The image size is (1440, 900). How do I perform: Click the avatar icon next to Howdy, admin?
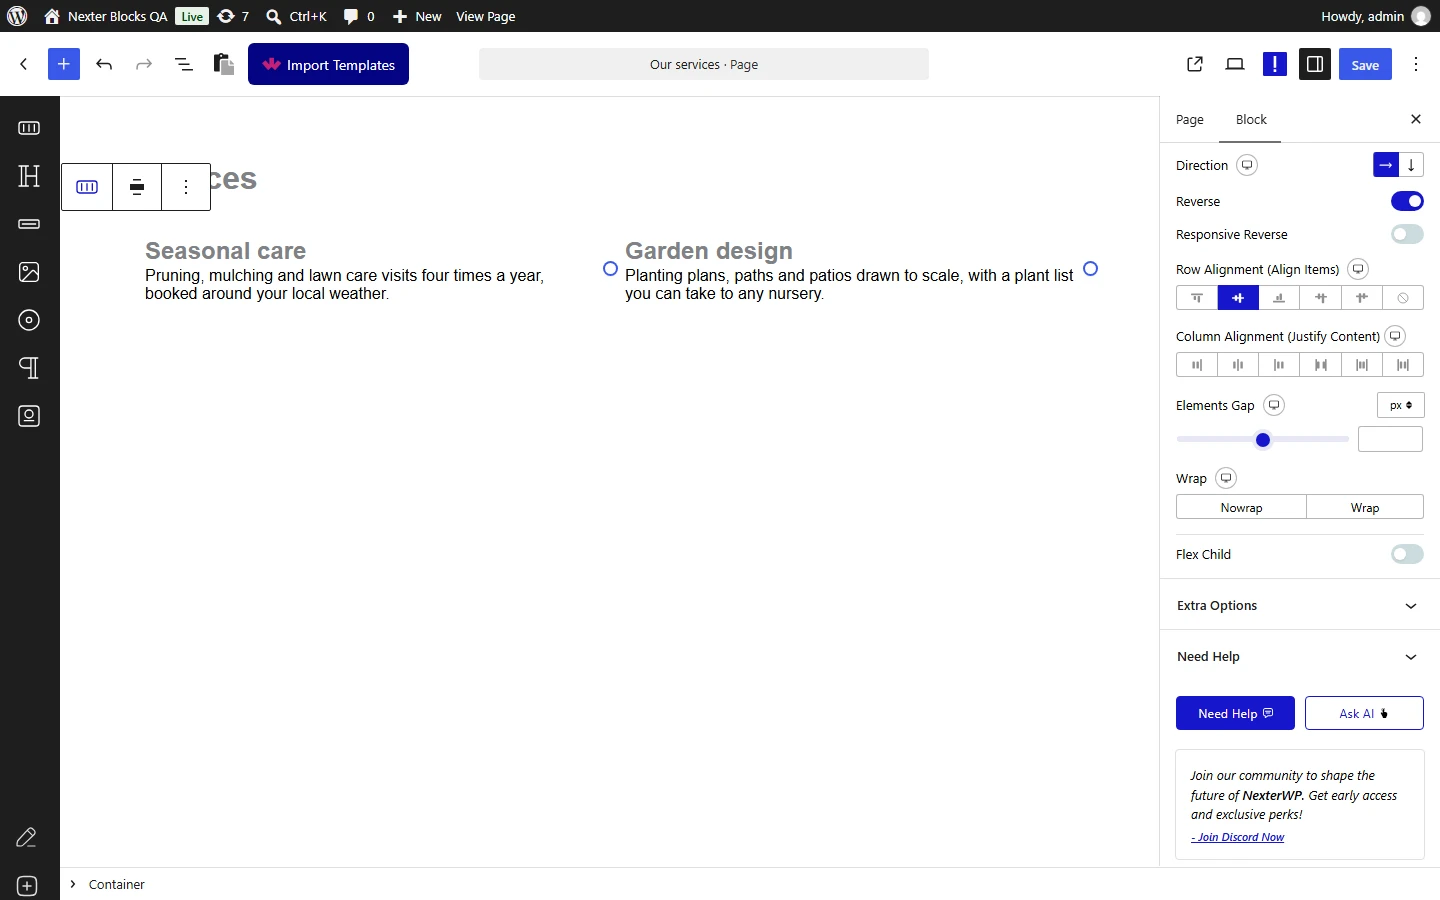1421,16
